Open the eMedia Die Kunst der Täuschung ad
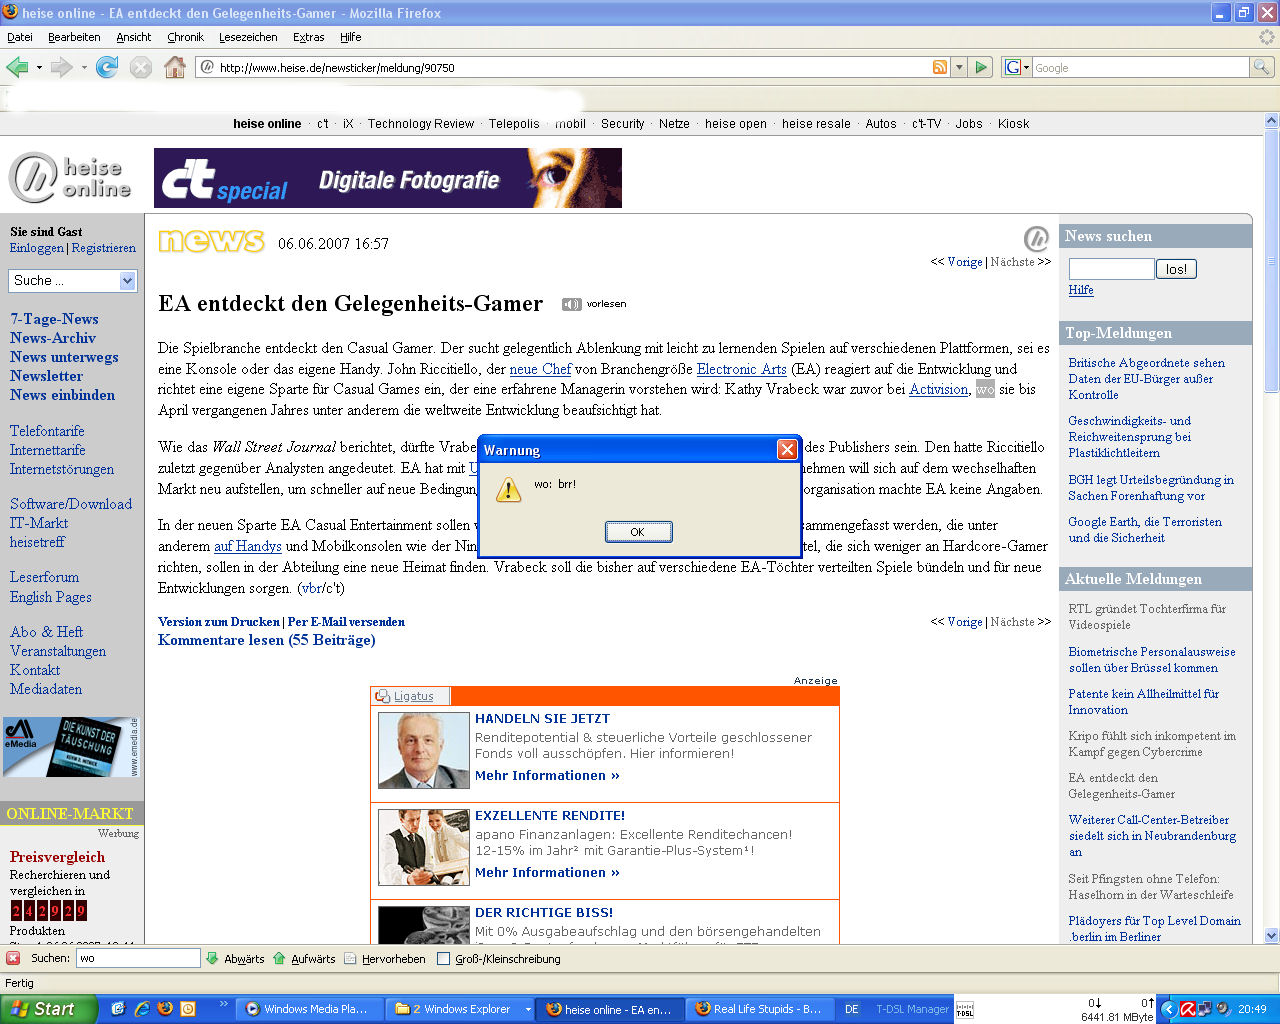This screenshot has width=1280, height=1024. (x=71, y=747)
